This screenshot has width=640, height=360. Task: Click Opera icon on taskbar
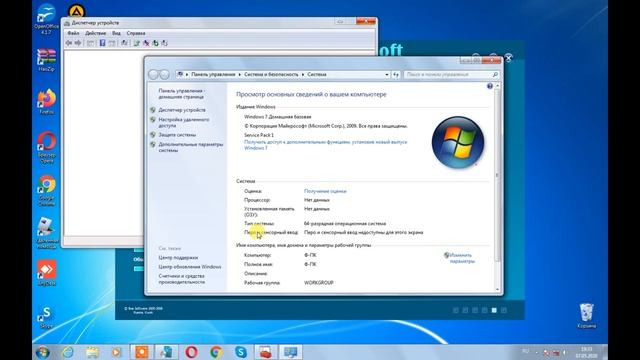point(191,352)
